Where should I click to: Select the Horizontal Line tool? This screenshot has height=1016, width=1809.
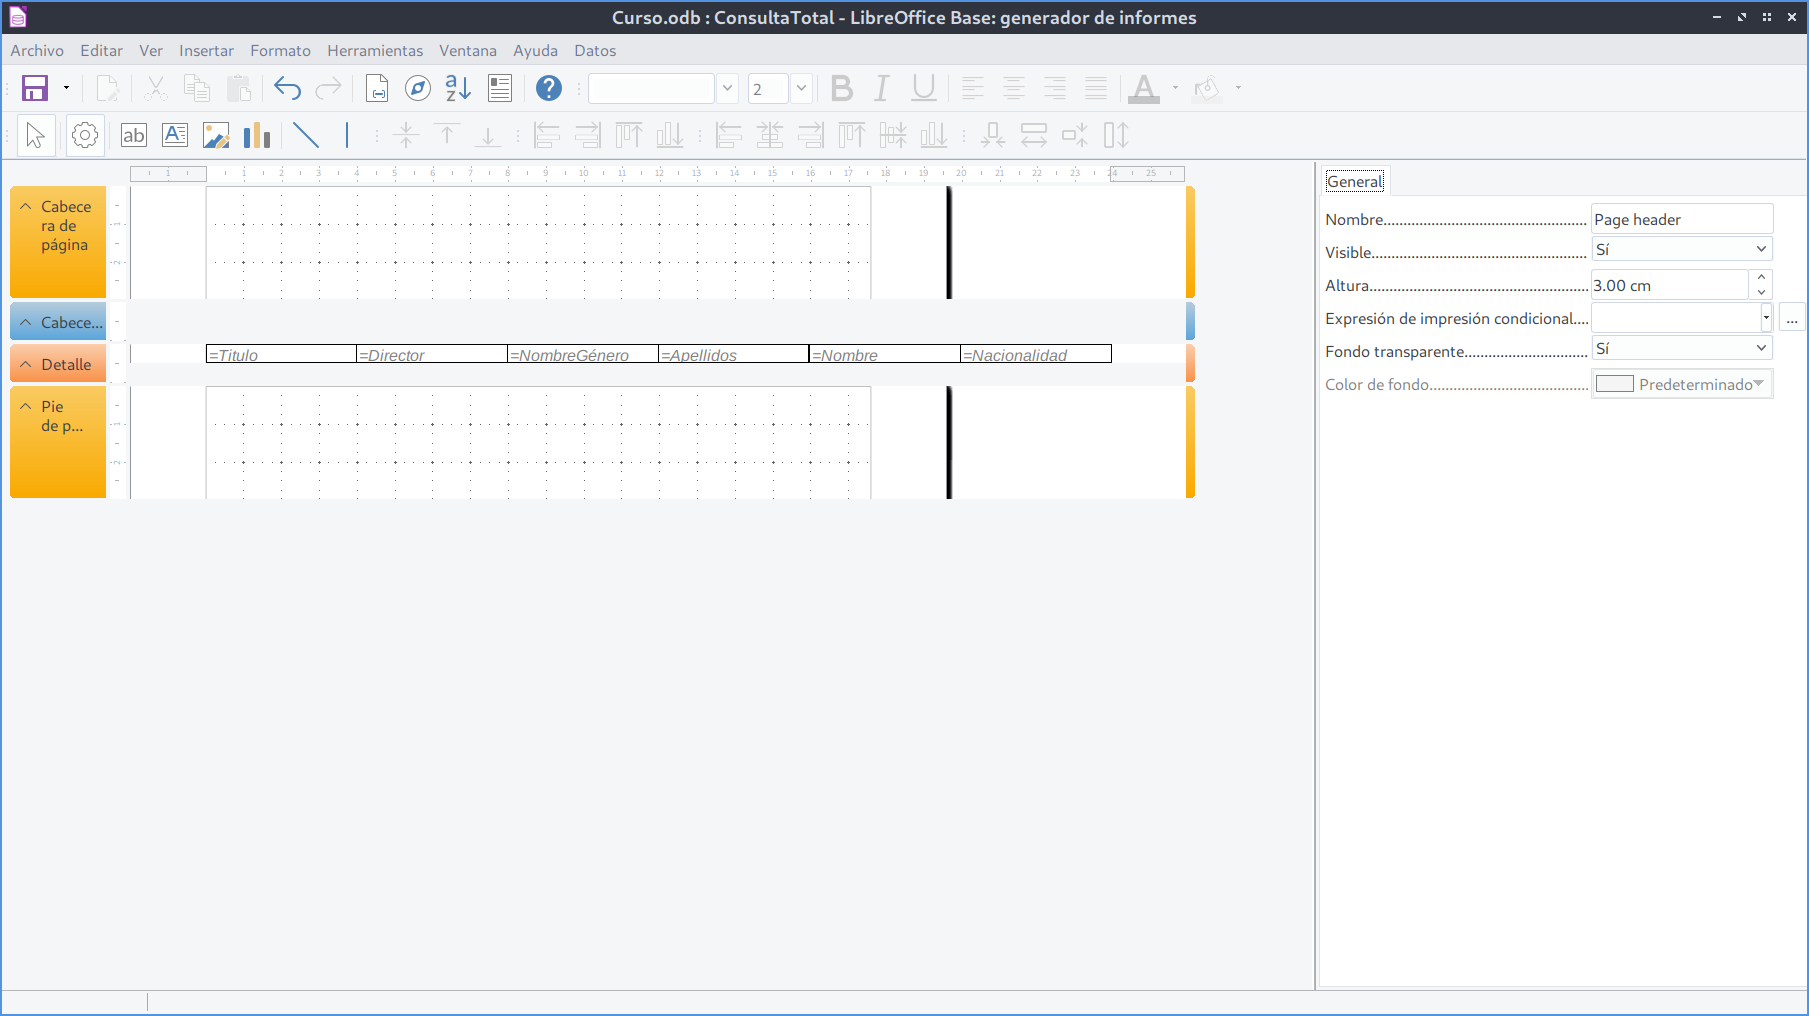point(306,135)
